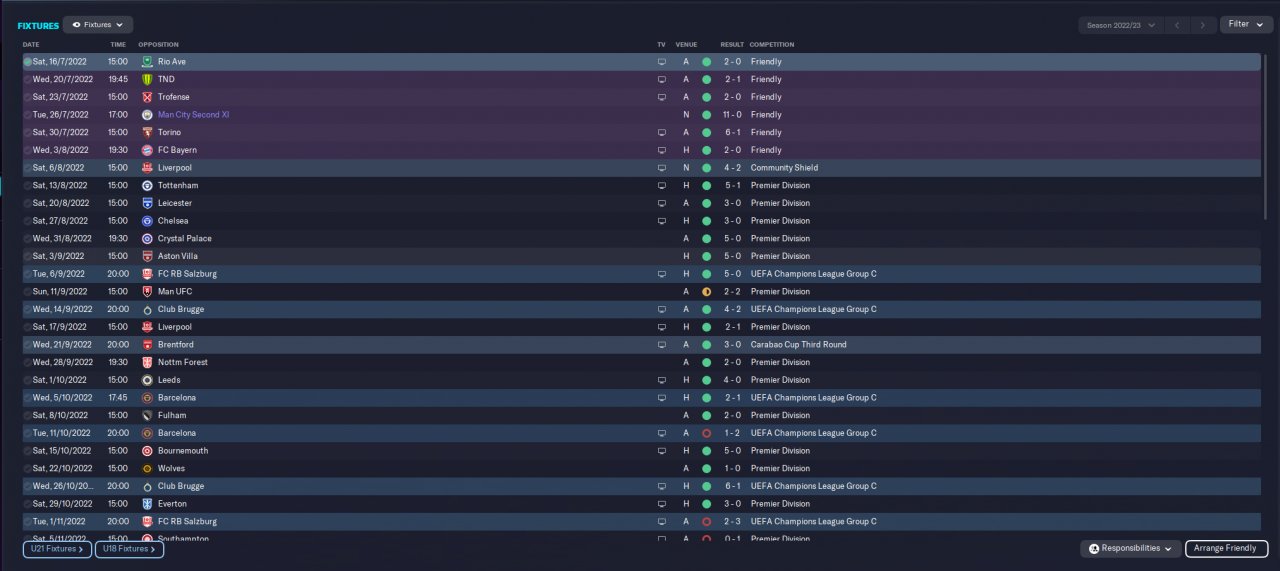This screenshot has width=1280, height=571.
Task: Open the Season 2022/23 selector
Action: point(1121,25)
